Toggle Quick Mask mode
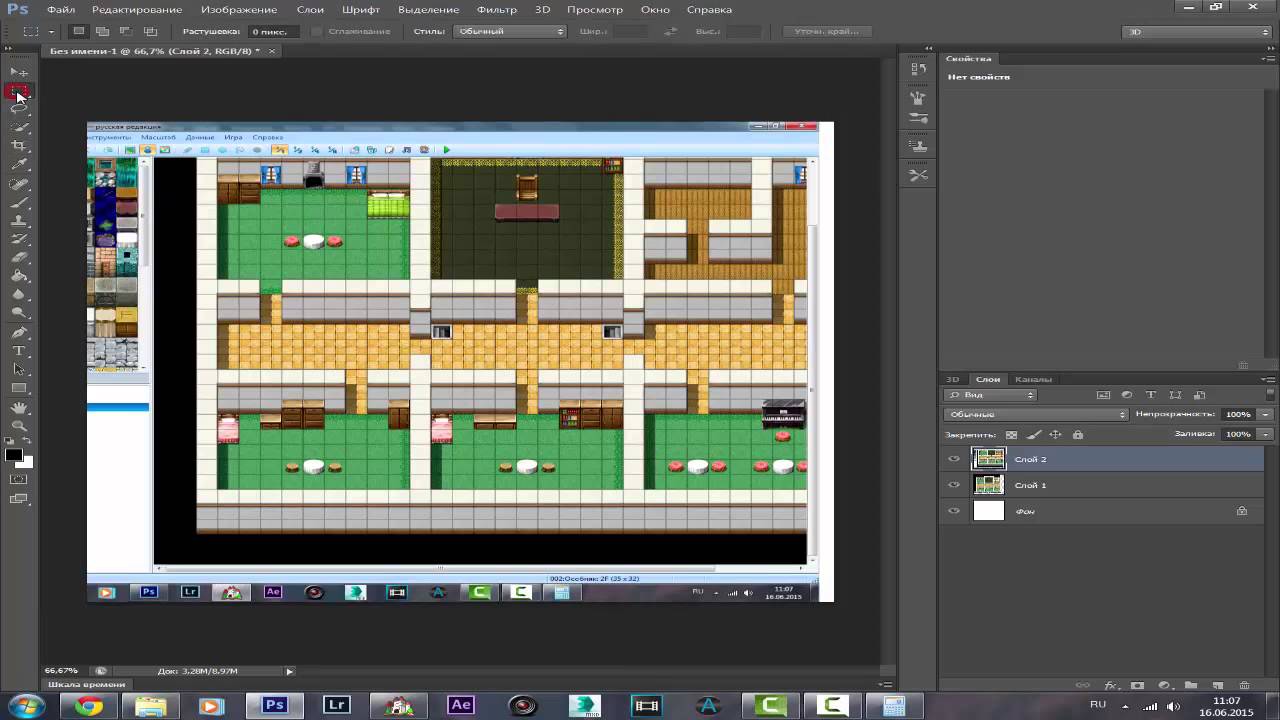Viewport: 1280px width, 720px height. click(x=19, y=479)
